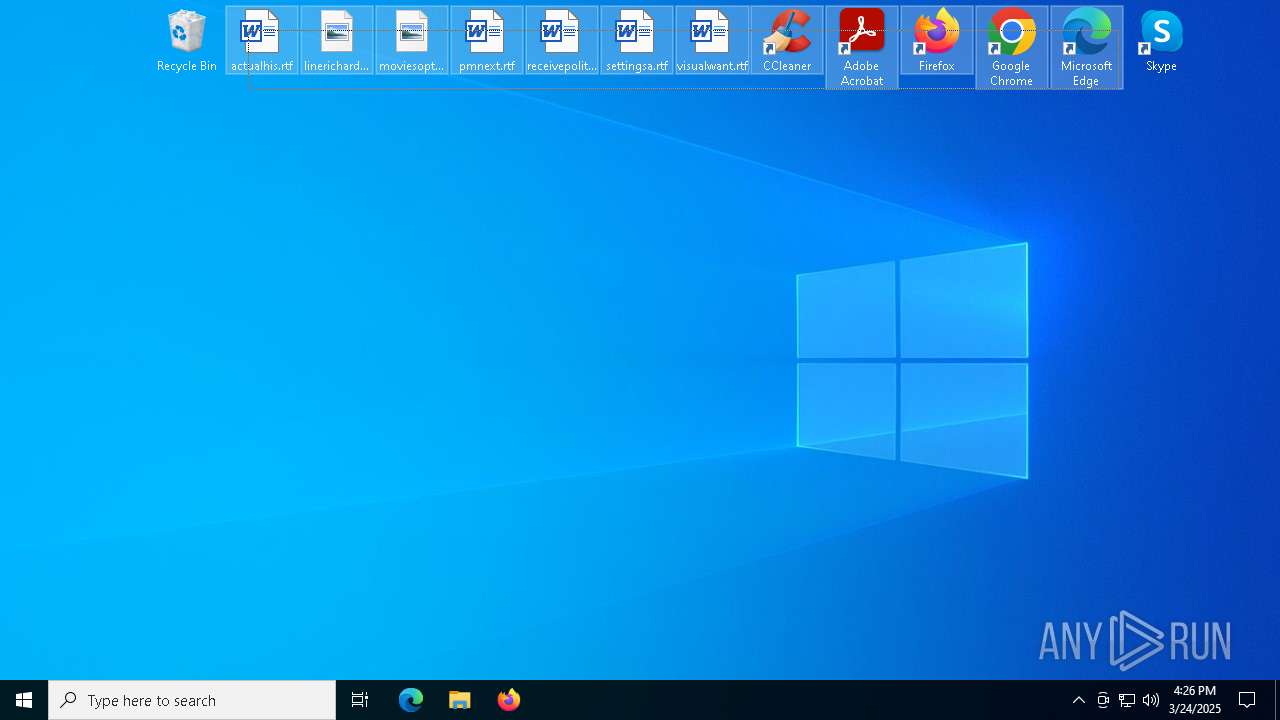Launch Edge from the taskbar
The image size is (1280, 720).
point(411,700)
